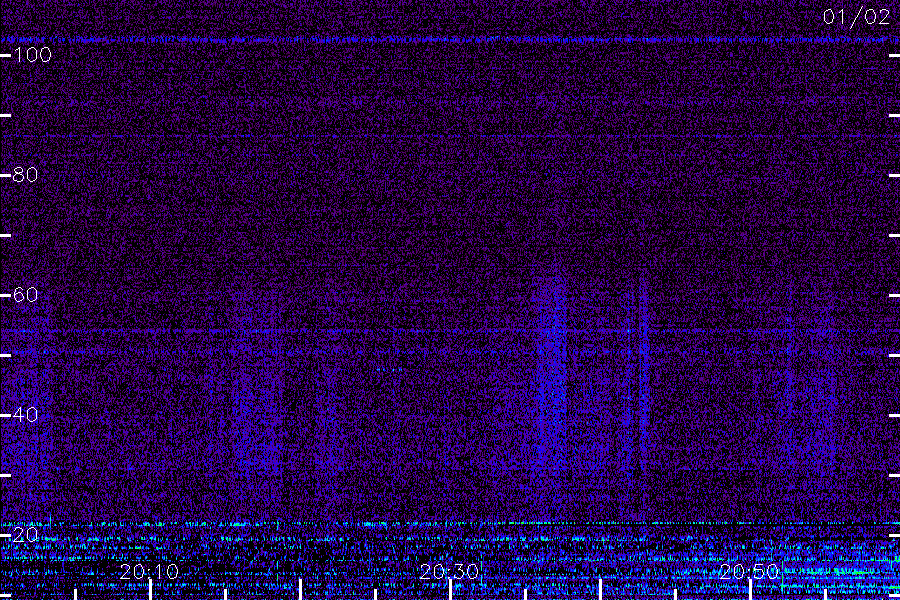The width and height of the screenshot is (900, 600).
Task: Click the 01/02 date stamp
Action: point(856,17)
